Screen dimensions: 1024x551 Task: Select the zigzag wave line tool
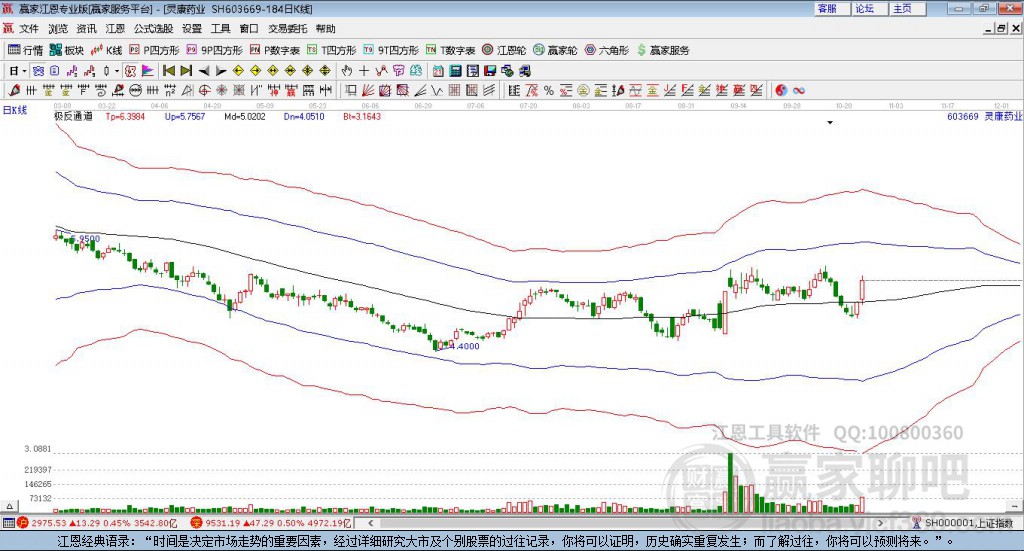click(x=437, y=91)
